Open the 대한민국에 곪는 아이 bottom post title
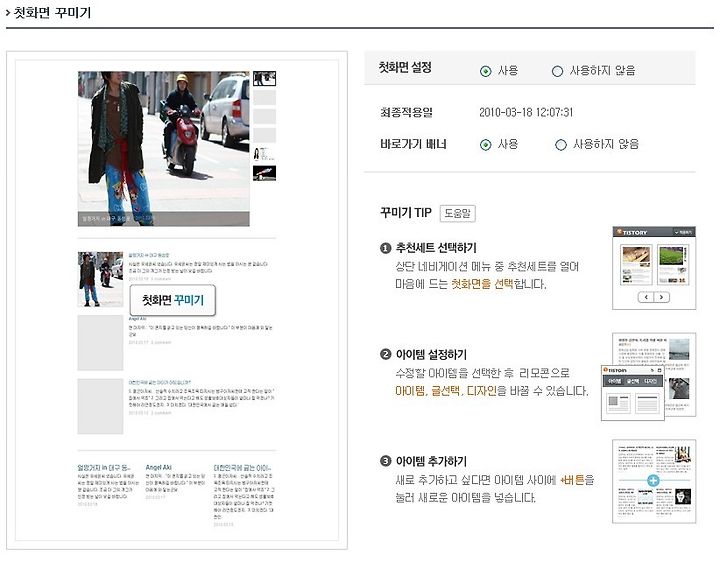Viewport: 720px width, 562px height. (242, 468)
